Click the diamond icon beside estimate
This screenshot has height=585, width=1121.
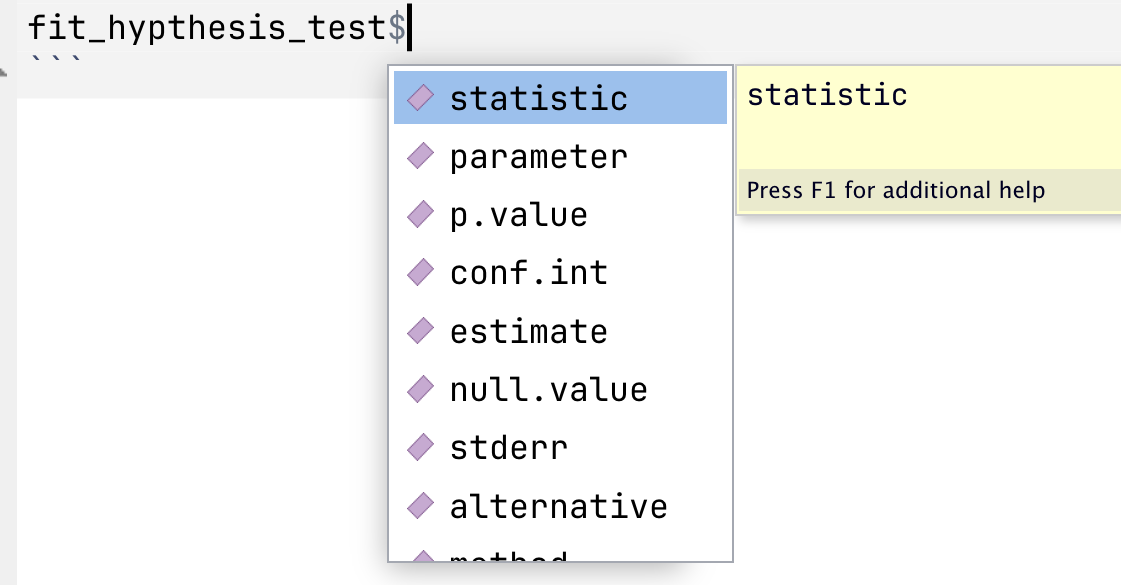pos(421,330)
